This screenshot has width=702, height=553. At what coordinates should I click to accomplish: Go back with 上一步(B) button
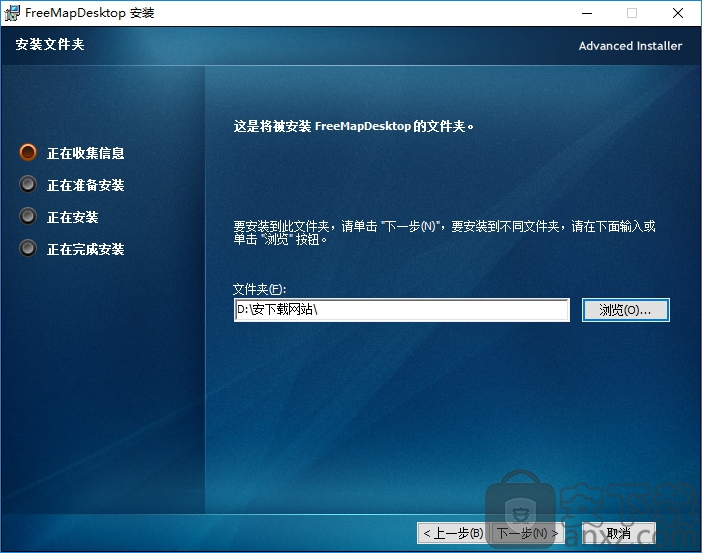[453, 533]
